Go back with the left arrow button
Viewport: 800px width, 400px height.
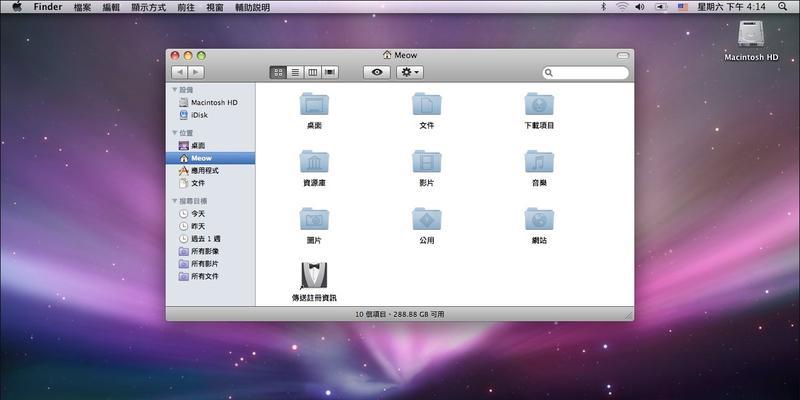coord(179,72)
